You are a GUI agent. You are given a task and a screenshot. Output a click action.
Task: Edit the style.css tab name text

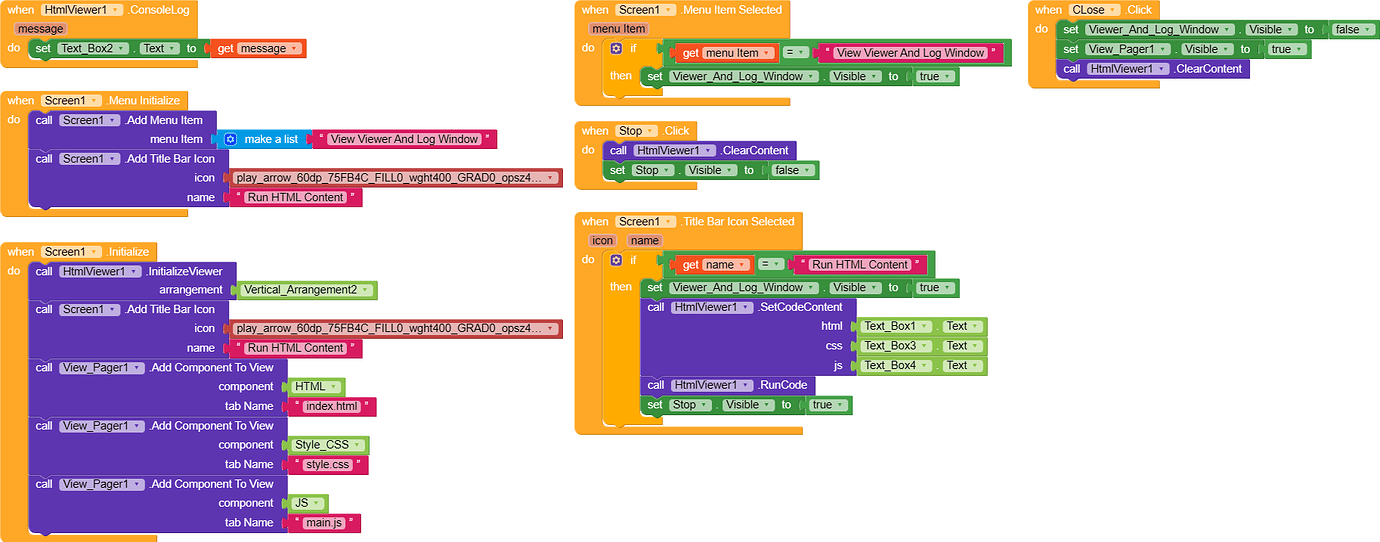(x=328, y=465)
